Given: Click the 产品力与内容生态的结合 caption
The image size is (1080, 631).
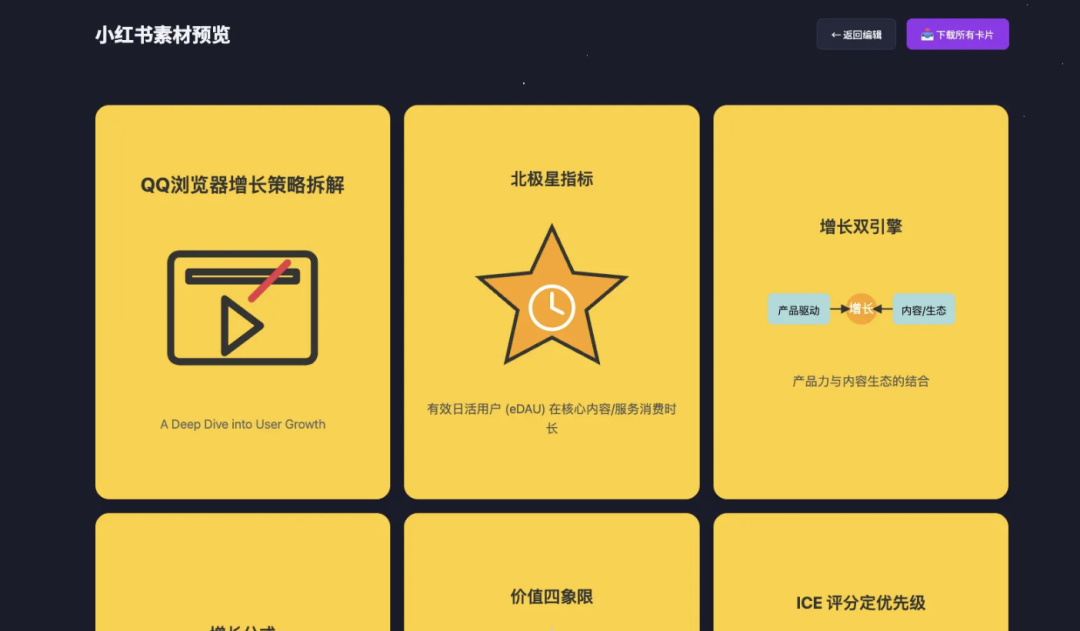Looking at the screenshot, I should pyautogui.click(x=861, y=381).
